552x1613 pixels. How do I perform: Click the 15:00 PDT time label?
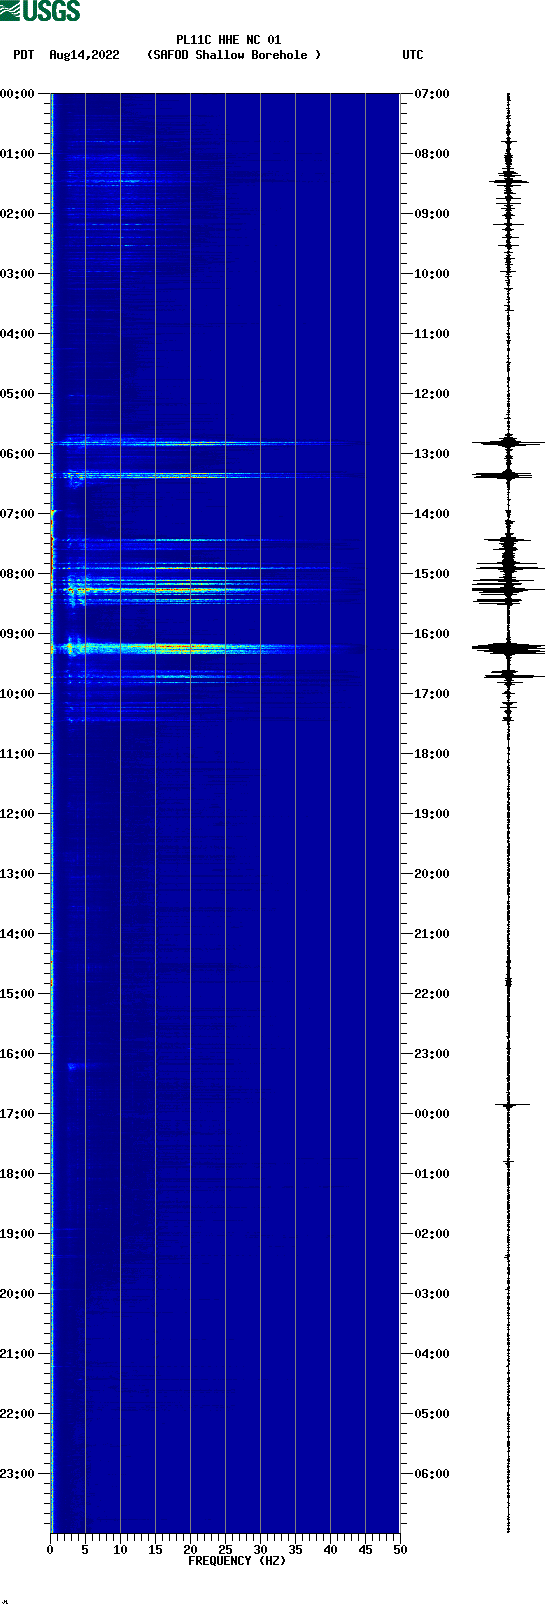coord(18,994)
